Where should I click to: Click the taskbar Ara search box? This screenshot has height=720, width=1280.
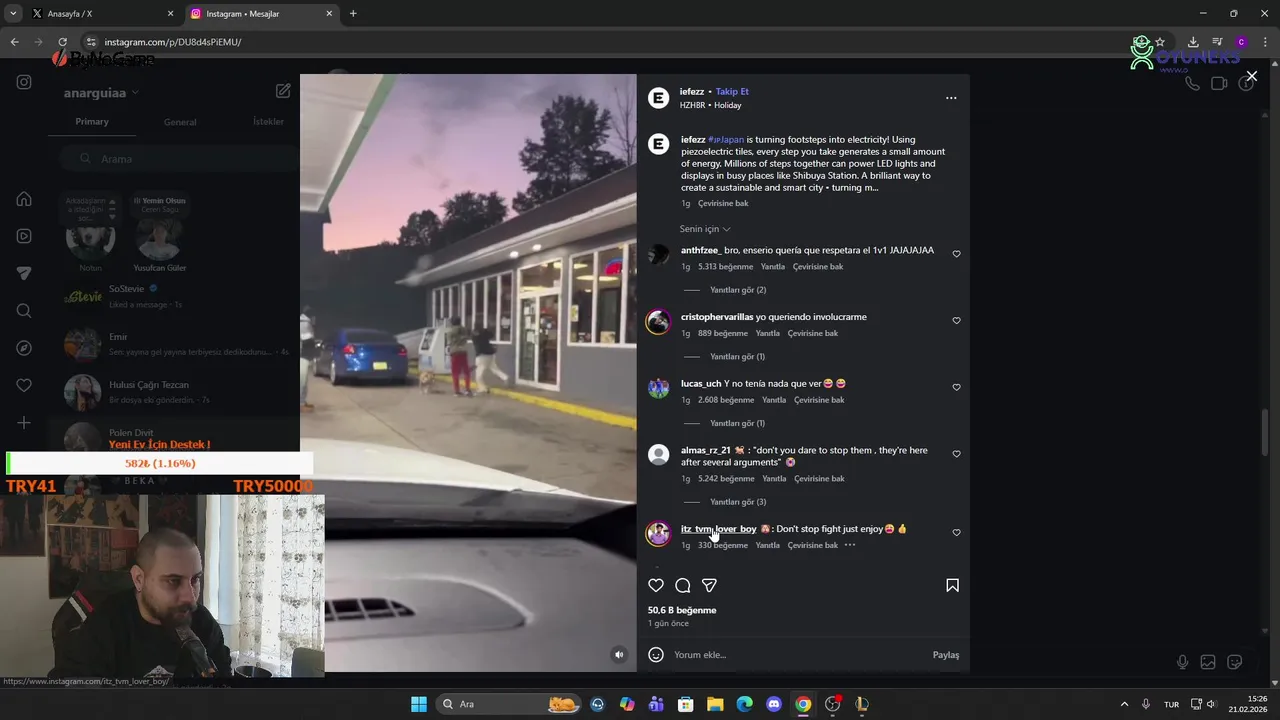coord(510,704)
